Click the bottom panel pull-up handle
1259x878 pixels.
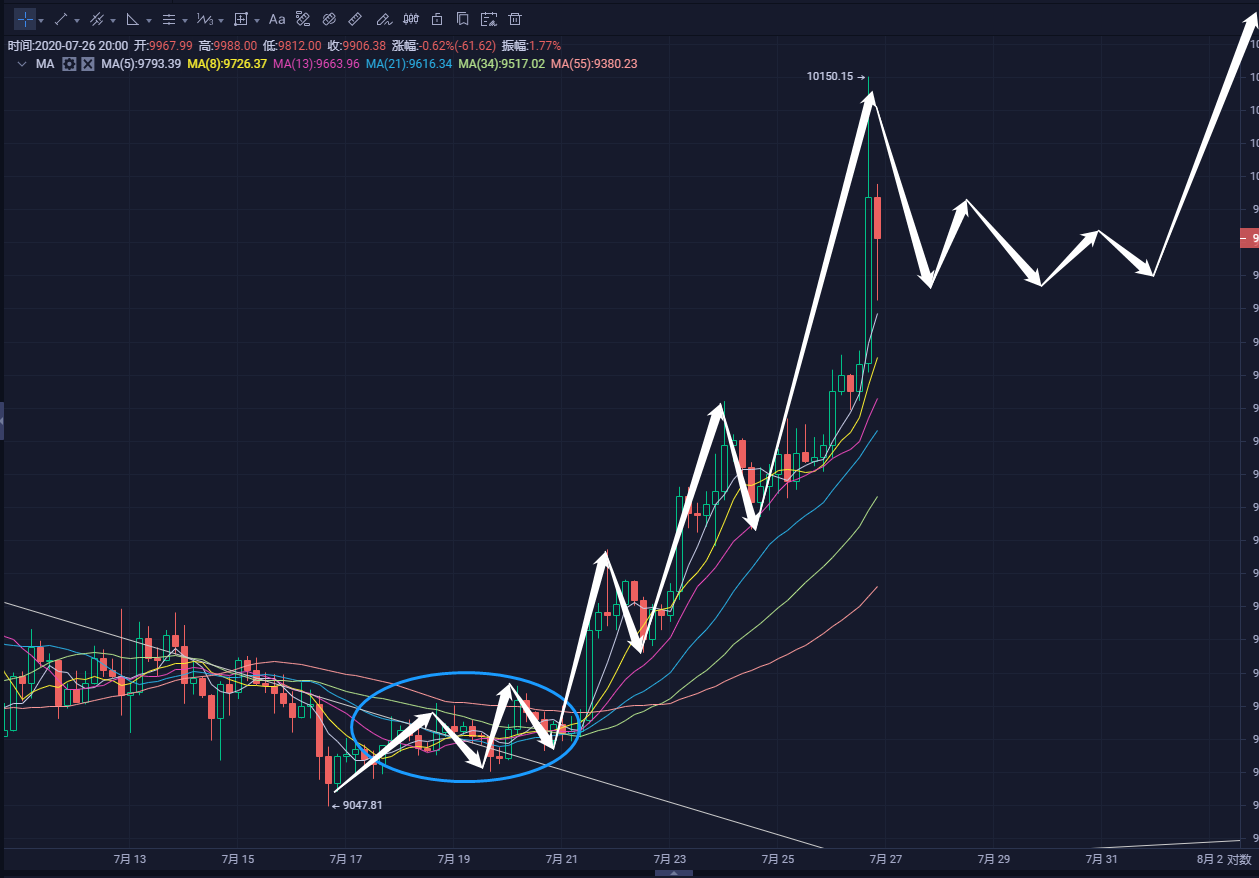click(673, 872)
